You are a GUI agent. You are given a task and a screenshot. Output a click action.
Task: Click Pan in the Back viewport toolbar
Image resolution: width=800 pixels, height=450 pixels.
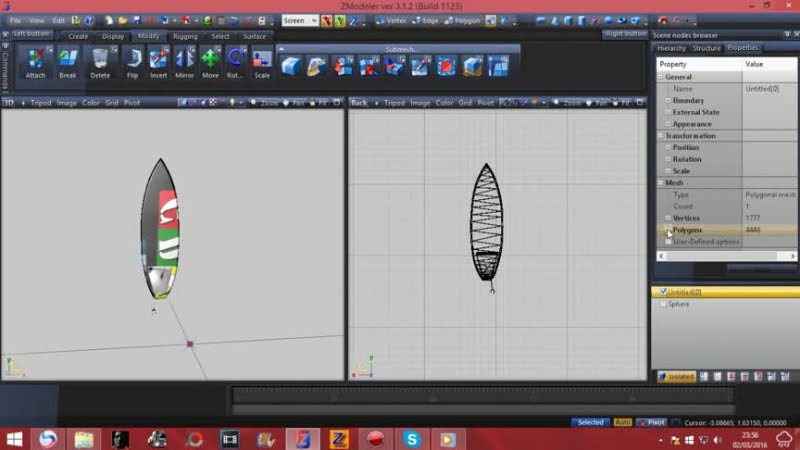[x=596, y=103]
